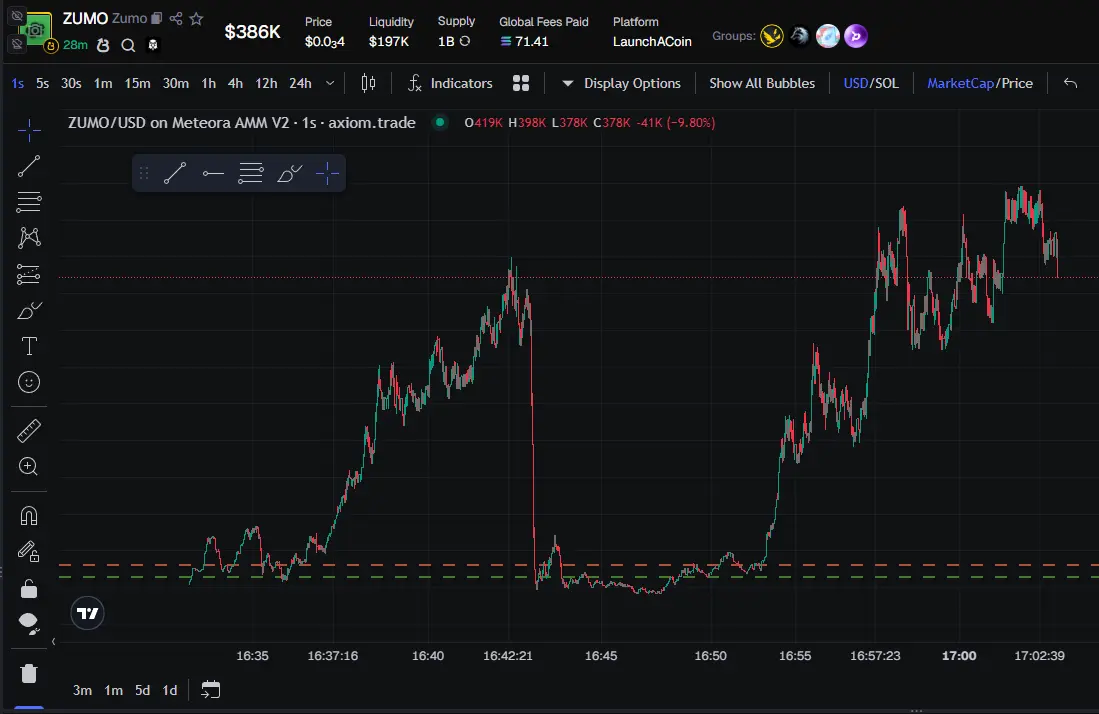Click Show All Bubbles
Viewport: 1099px width, 714px height.
tap(761, 83)
